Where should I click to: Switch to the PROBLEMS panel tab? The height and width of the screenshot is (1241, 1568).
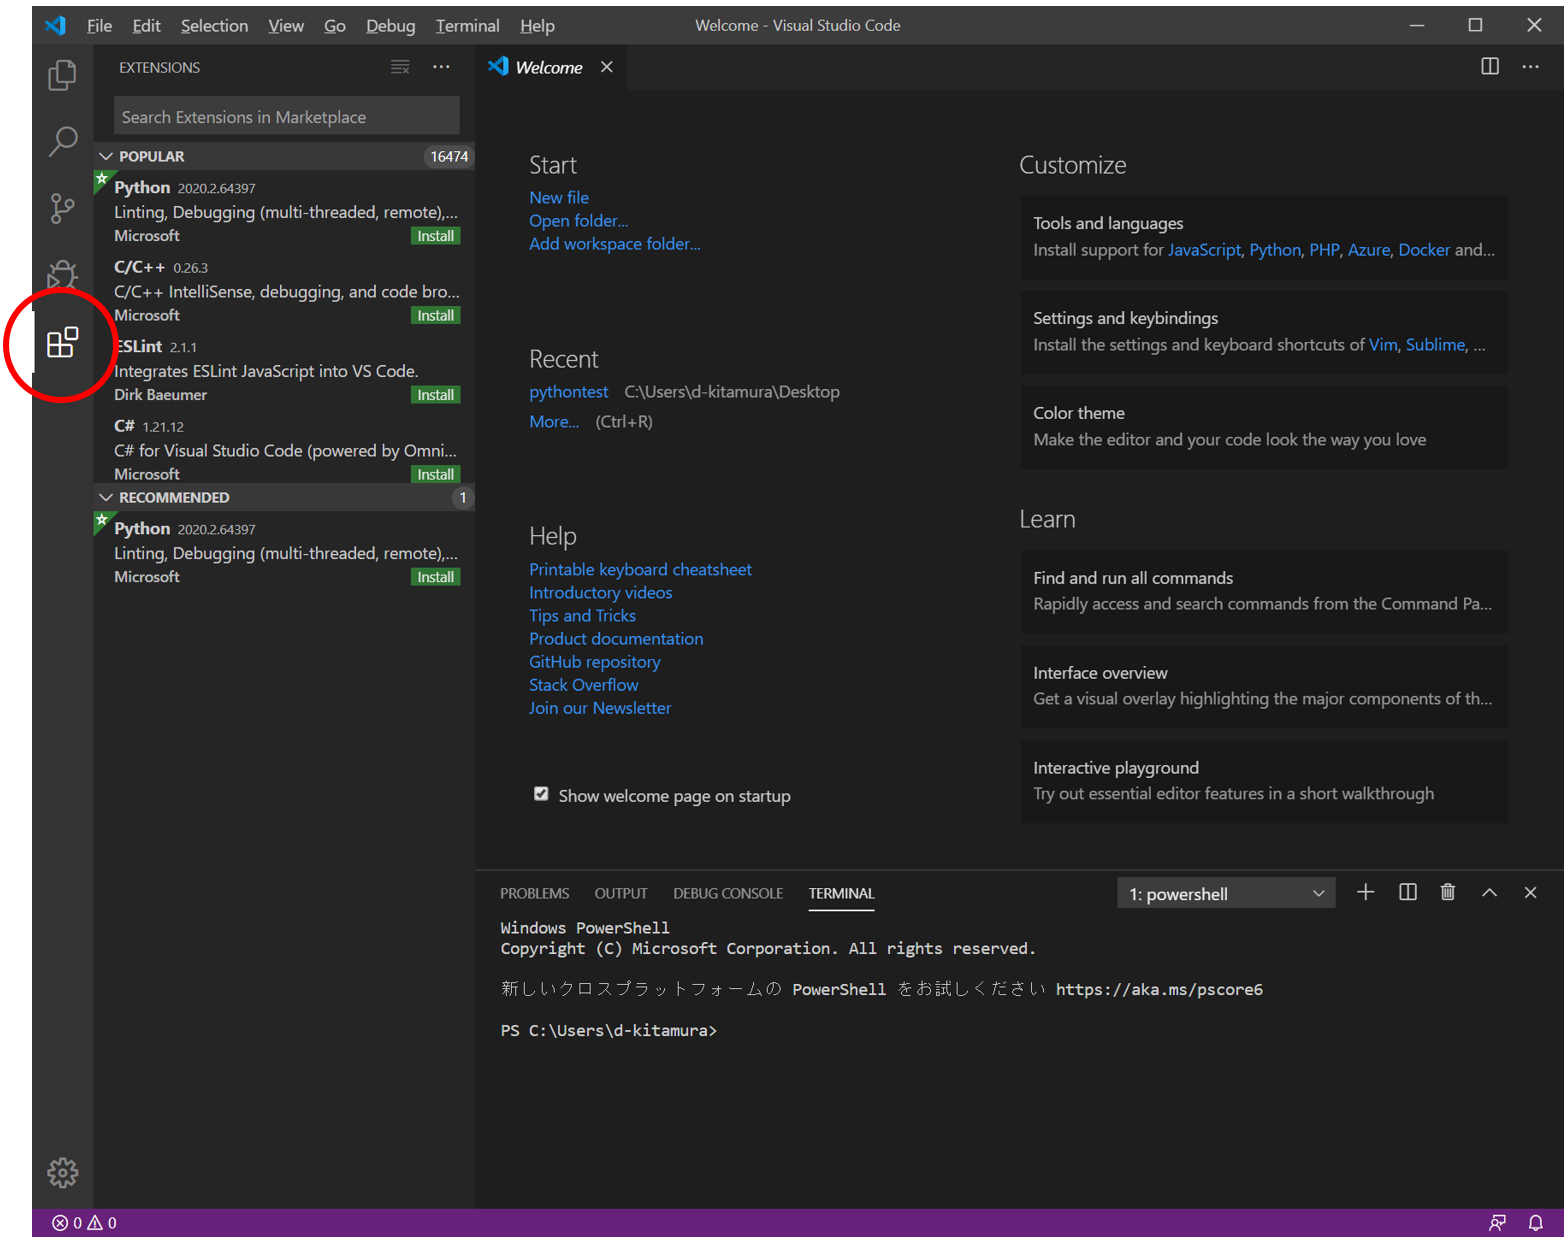535,893
